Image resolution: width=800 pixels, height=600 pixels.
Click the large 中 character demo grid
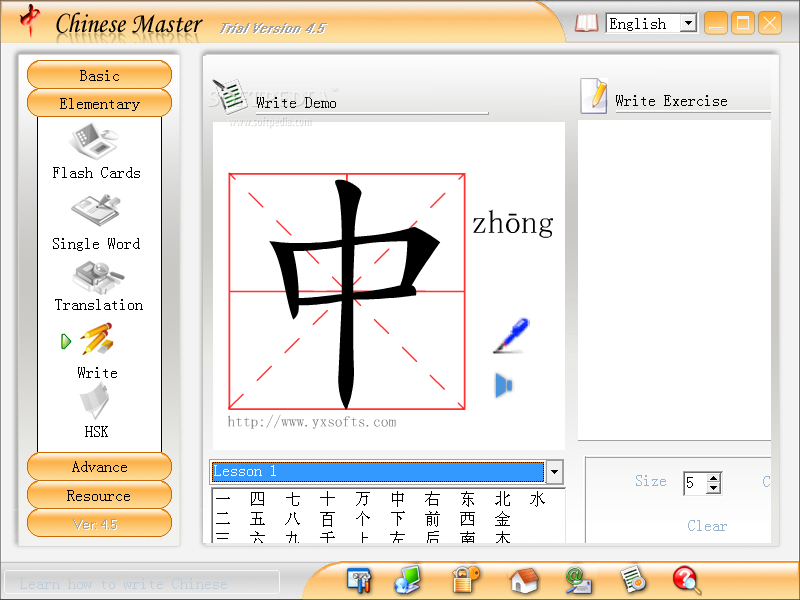[347, 291]
